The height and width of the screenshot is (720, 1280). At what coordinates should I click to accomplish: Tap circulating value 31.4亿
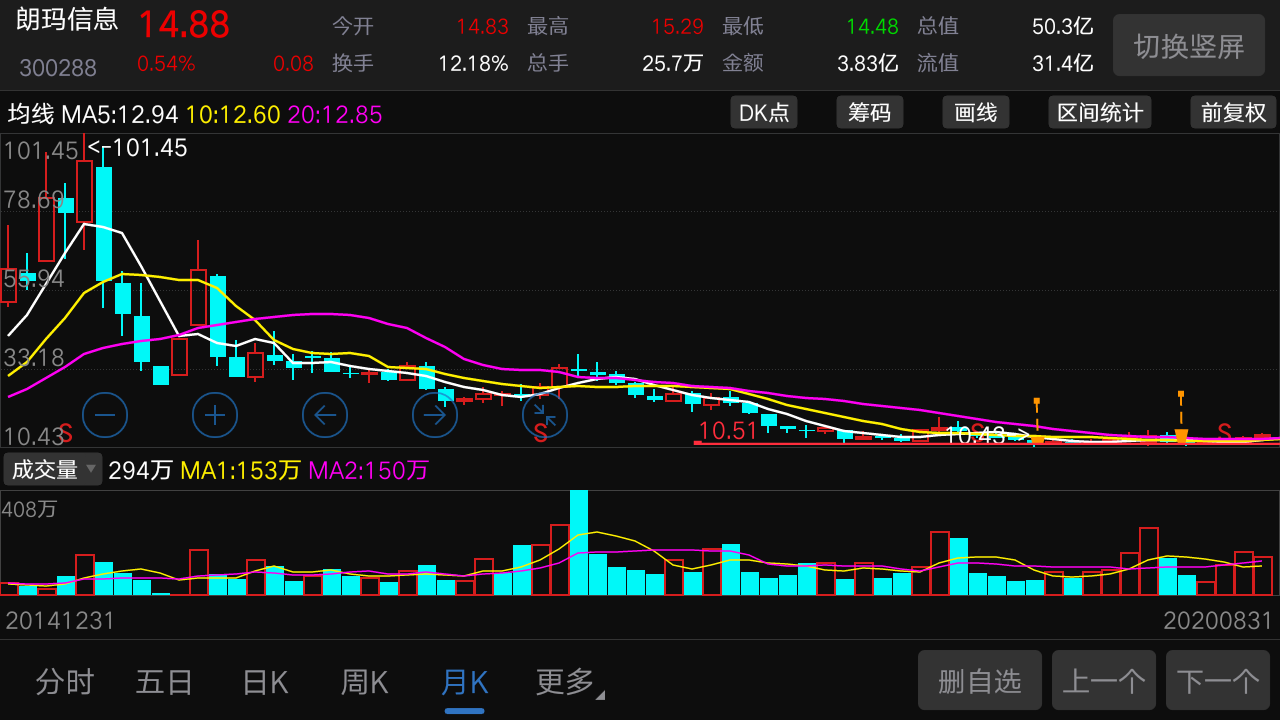point(1062,64)
